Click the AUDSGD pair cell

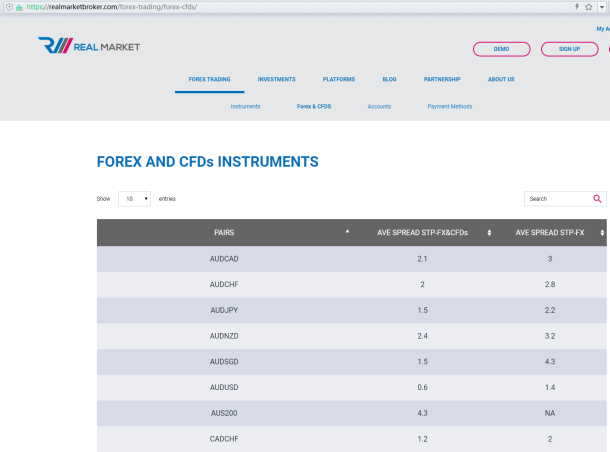pyautogui.click(x=224, y=361)
